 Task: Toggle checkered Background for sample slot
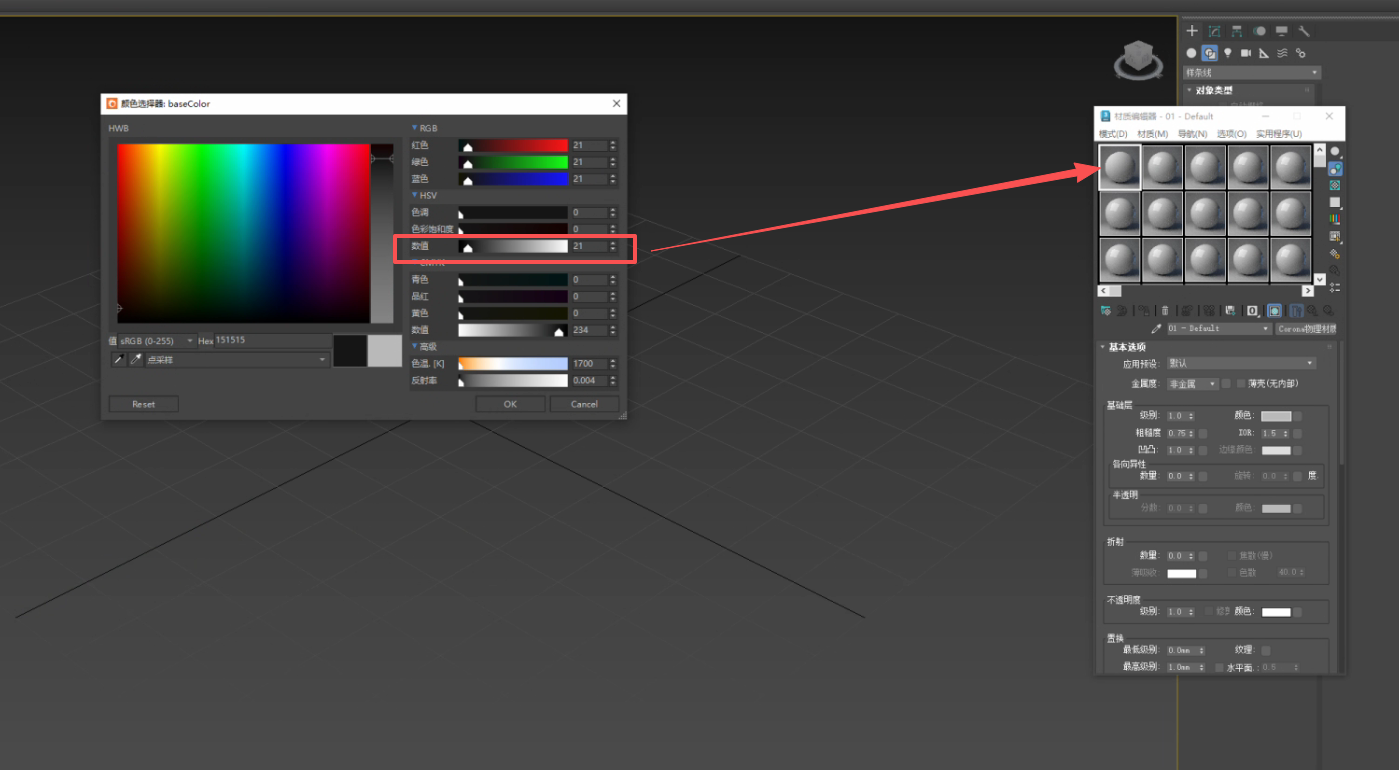(1335, 186)
